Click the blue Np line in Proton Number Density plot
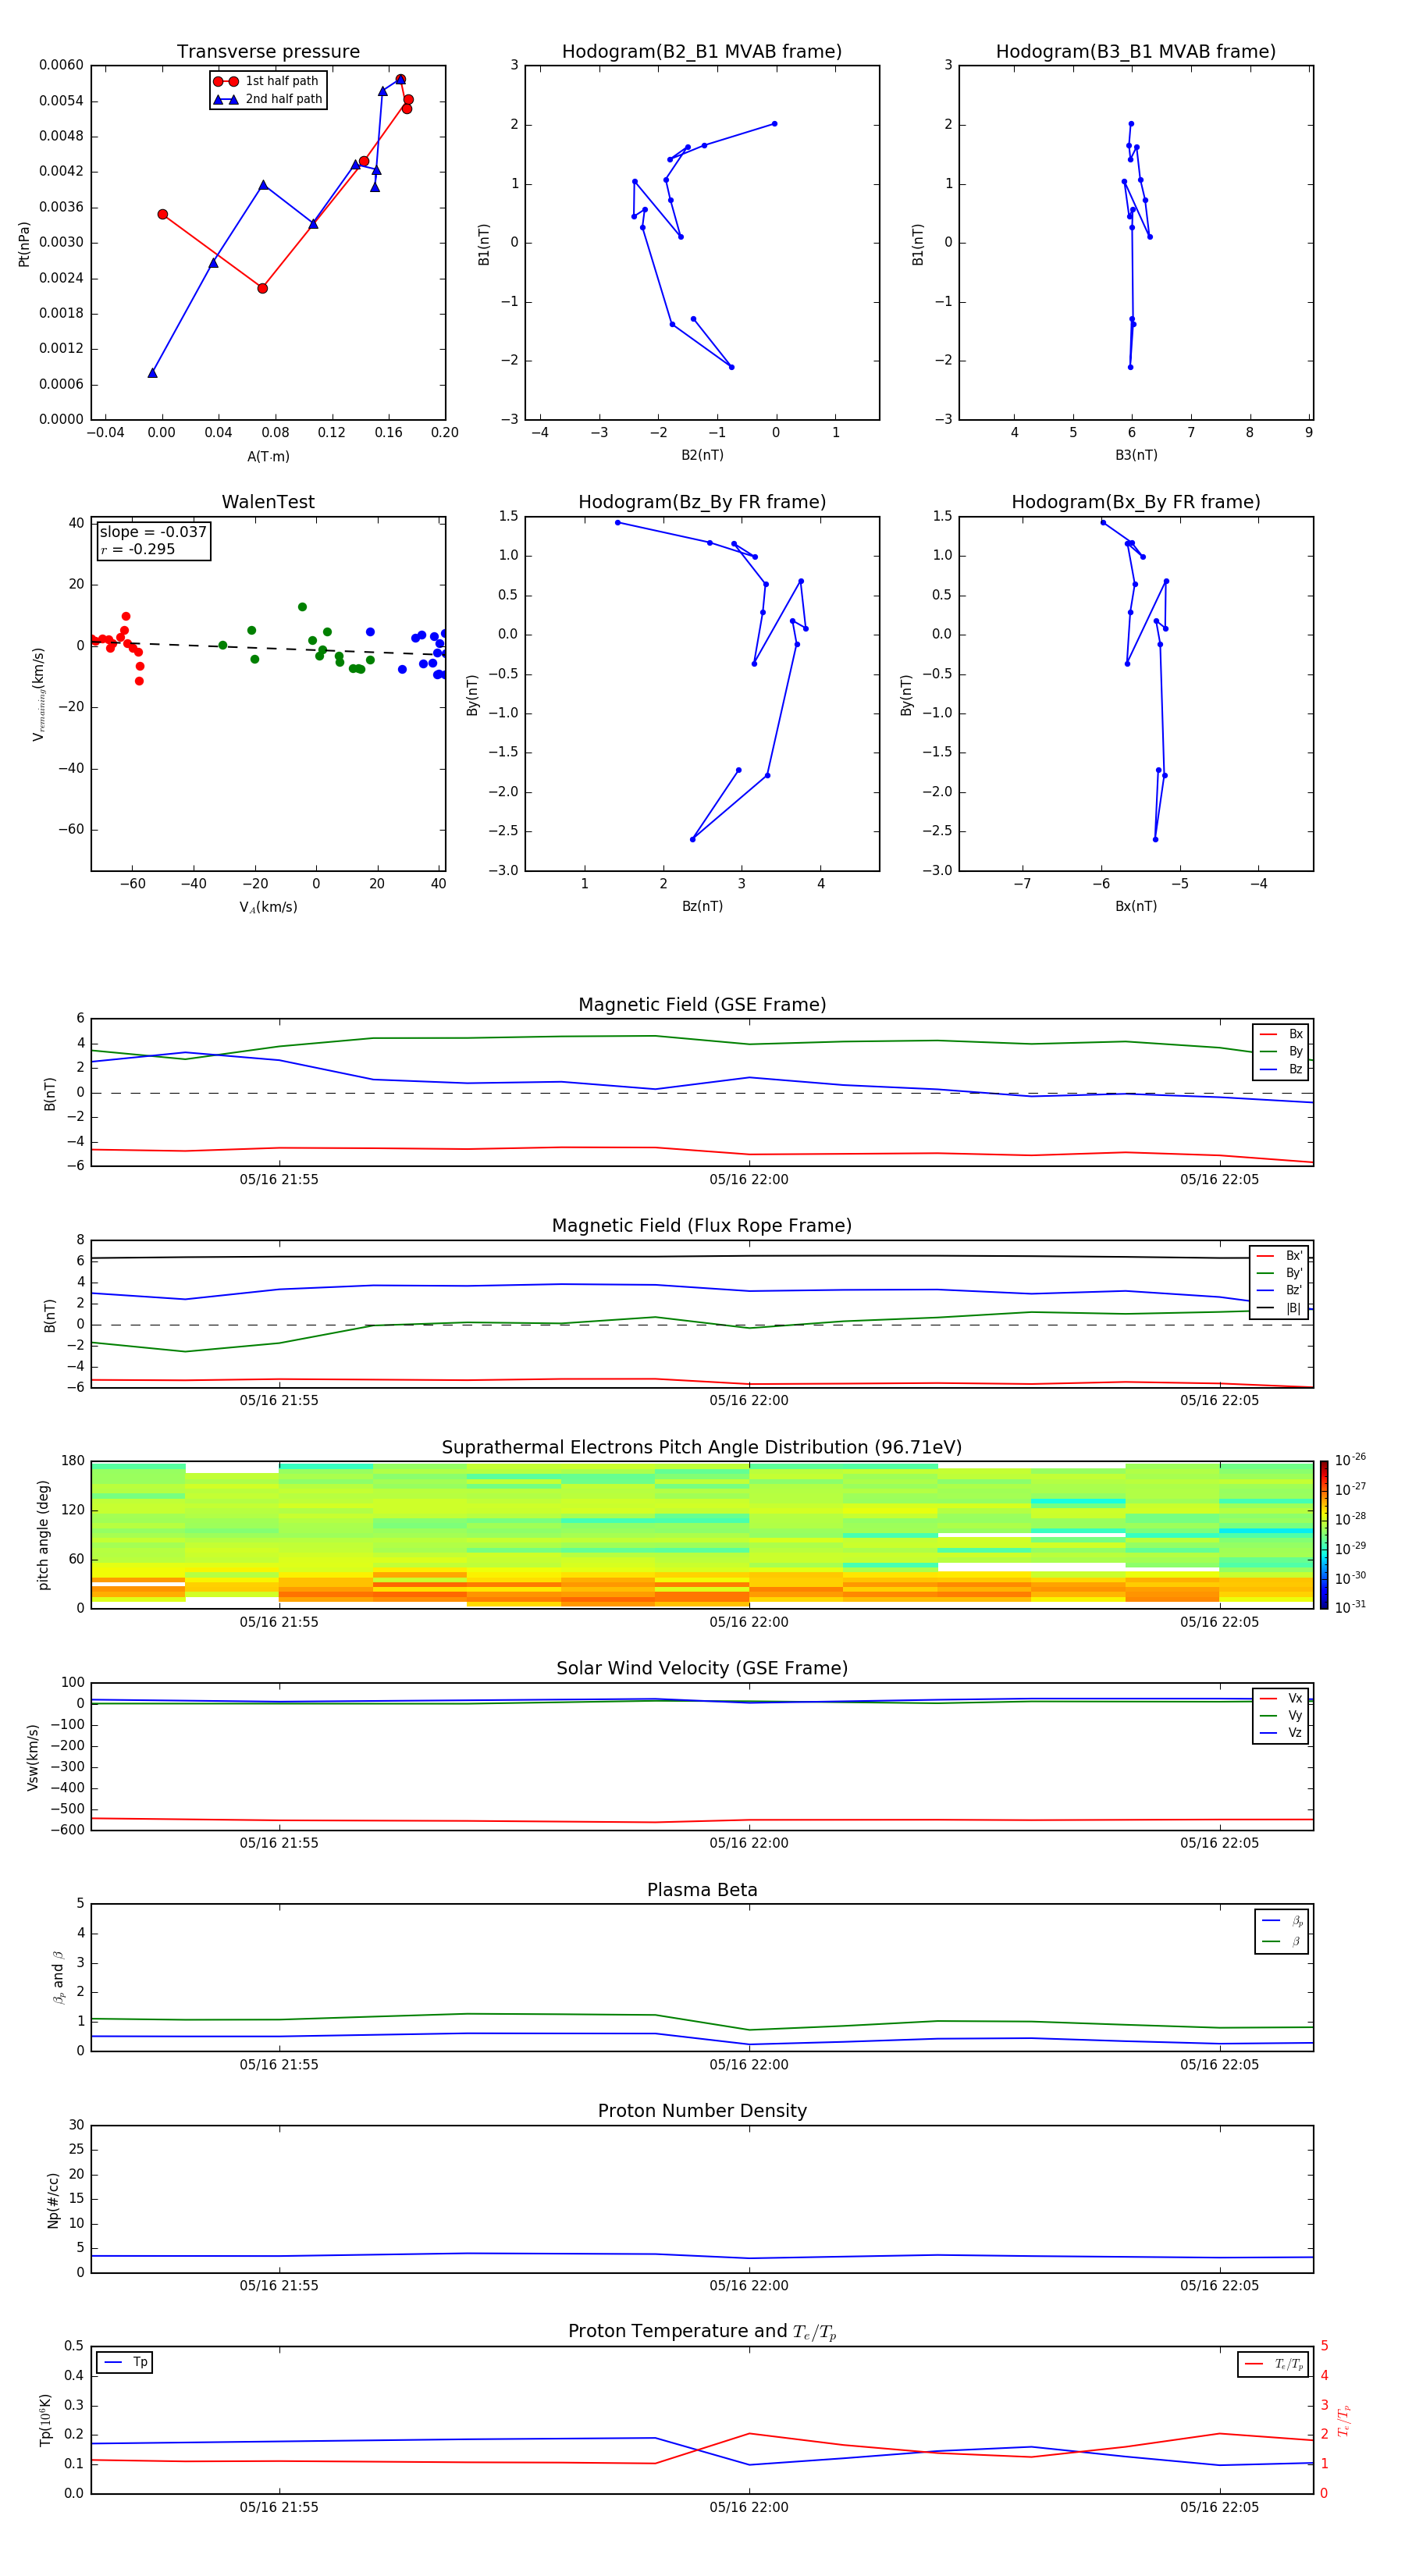The image size is (1405, 2576). (x=702, y=2256)
